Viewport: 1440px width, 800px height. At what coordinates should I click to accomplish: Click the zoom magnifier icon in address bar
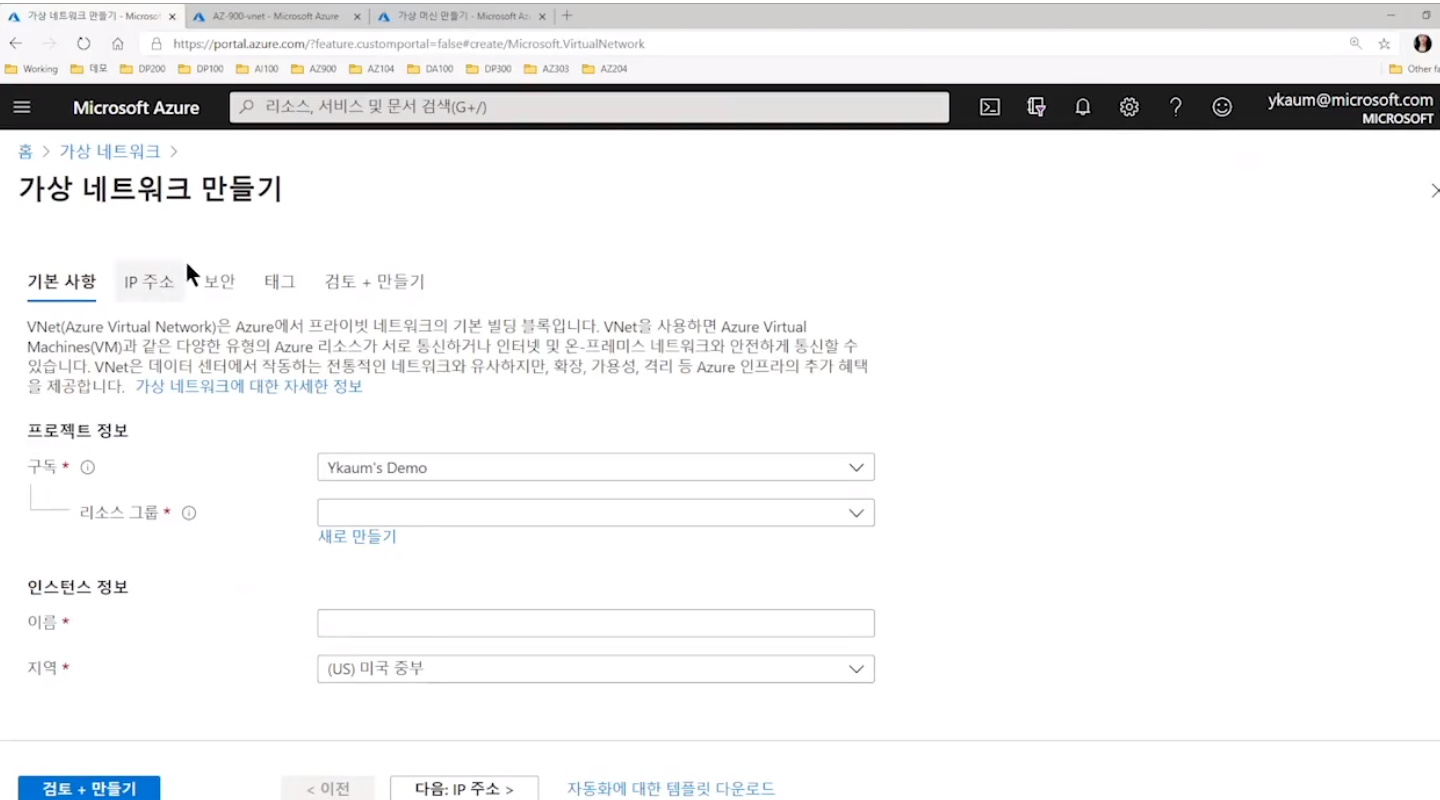tap(1355, 44)
